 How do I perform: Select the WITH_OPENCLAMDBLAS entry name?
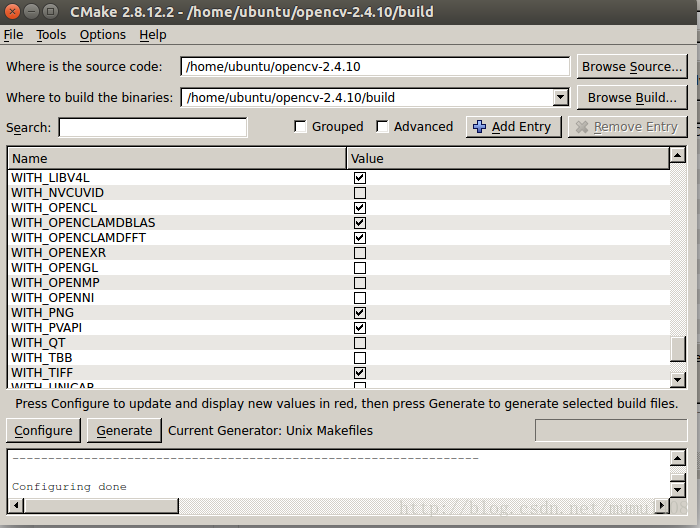(x=83, y=223)
